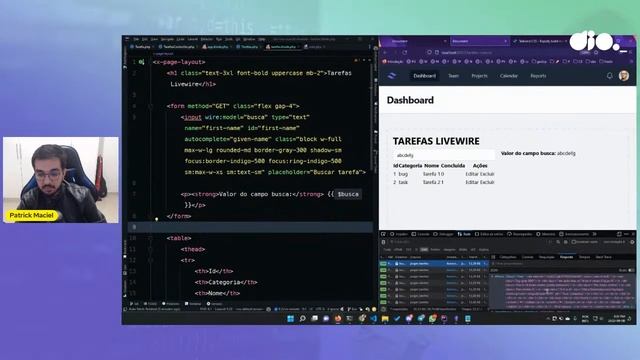Filter network requests by HTML
Image resolution: width=640 pixels, height=360 pixels.
[398, 250]
